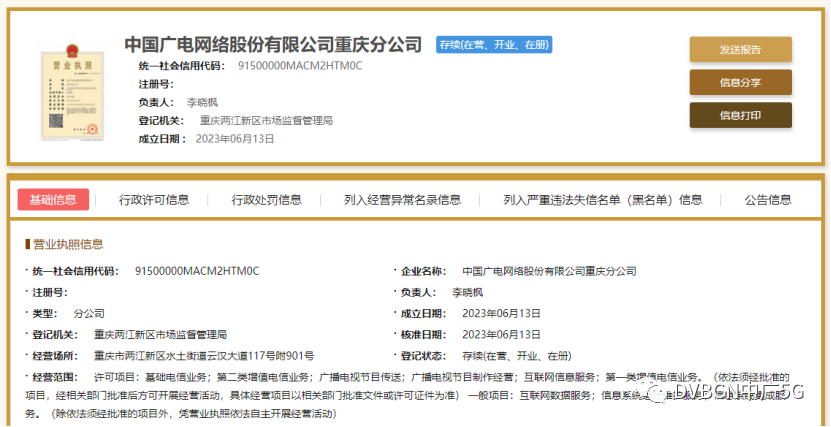Click the 登记状态 value 存续(在营、开业、在册)

pyautogui.click(x=517, y=356)
